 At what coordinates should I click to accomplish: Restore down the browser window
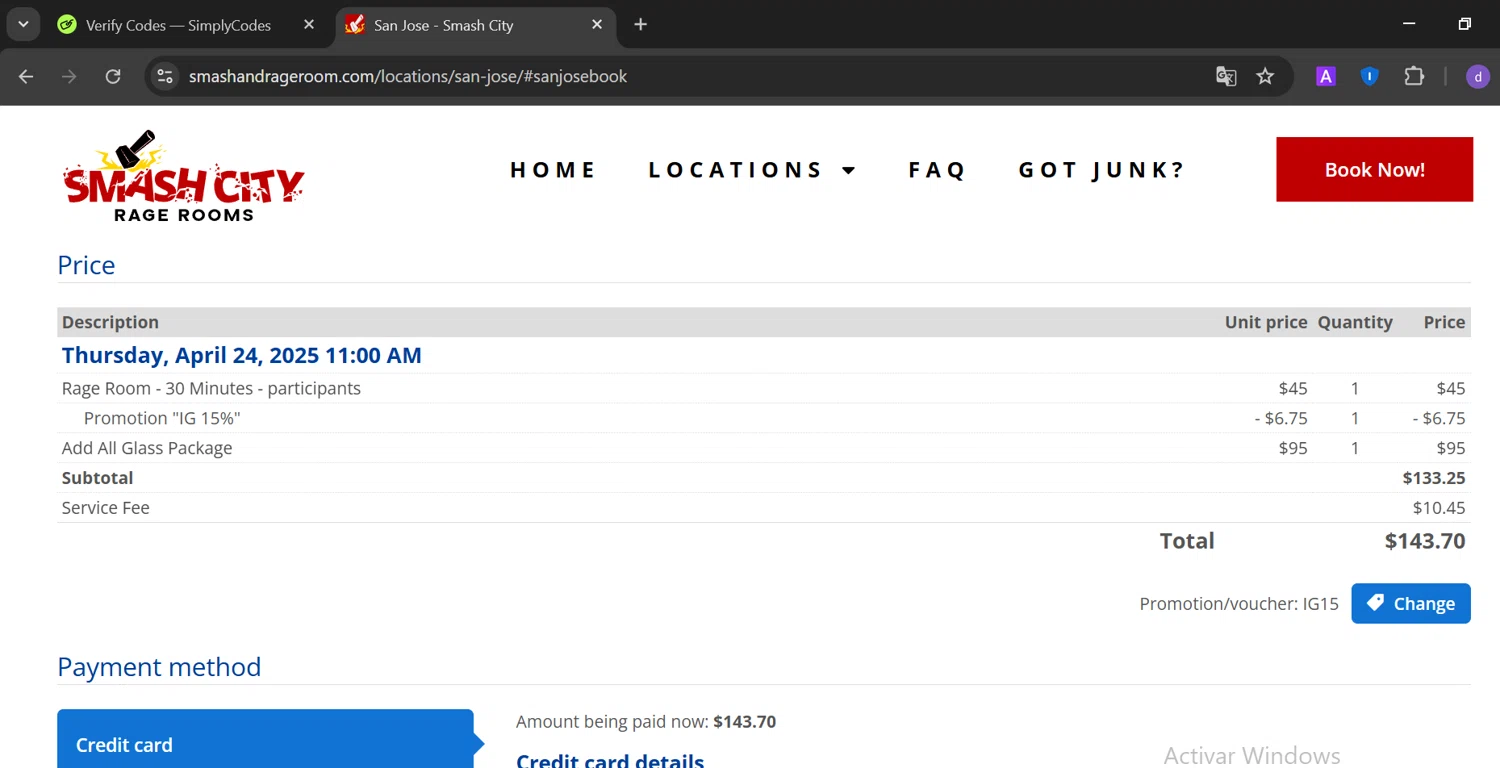point(1464,24)
